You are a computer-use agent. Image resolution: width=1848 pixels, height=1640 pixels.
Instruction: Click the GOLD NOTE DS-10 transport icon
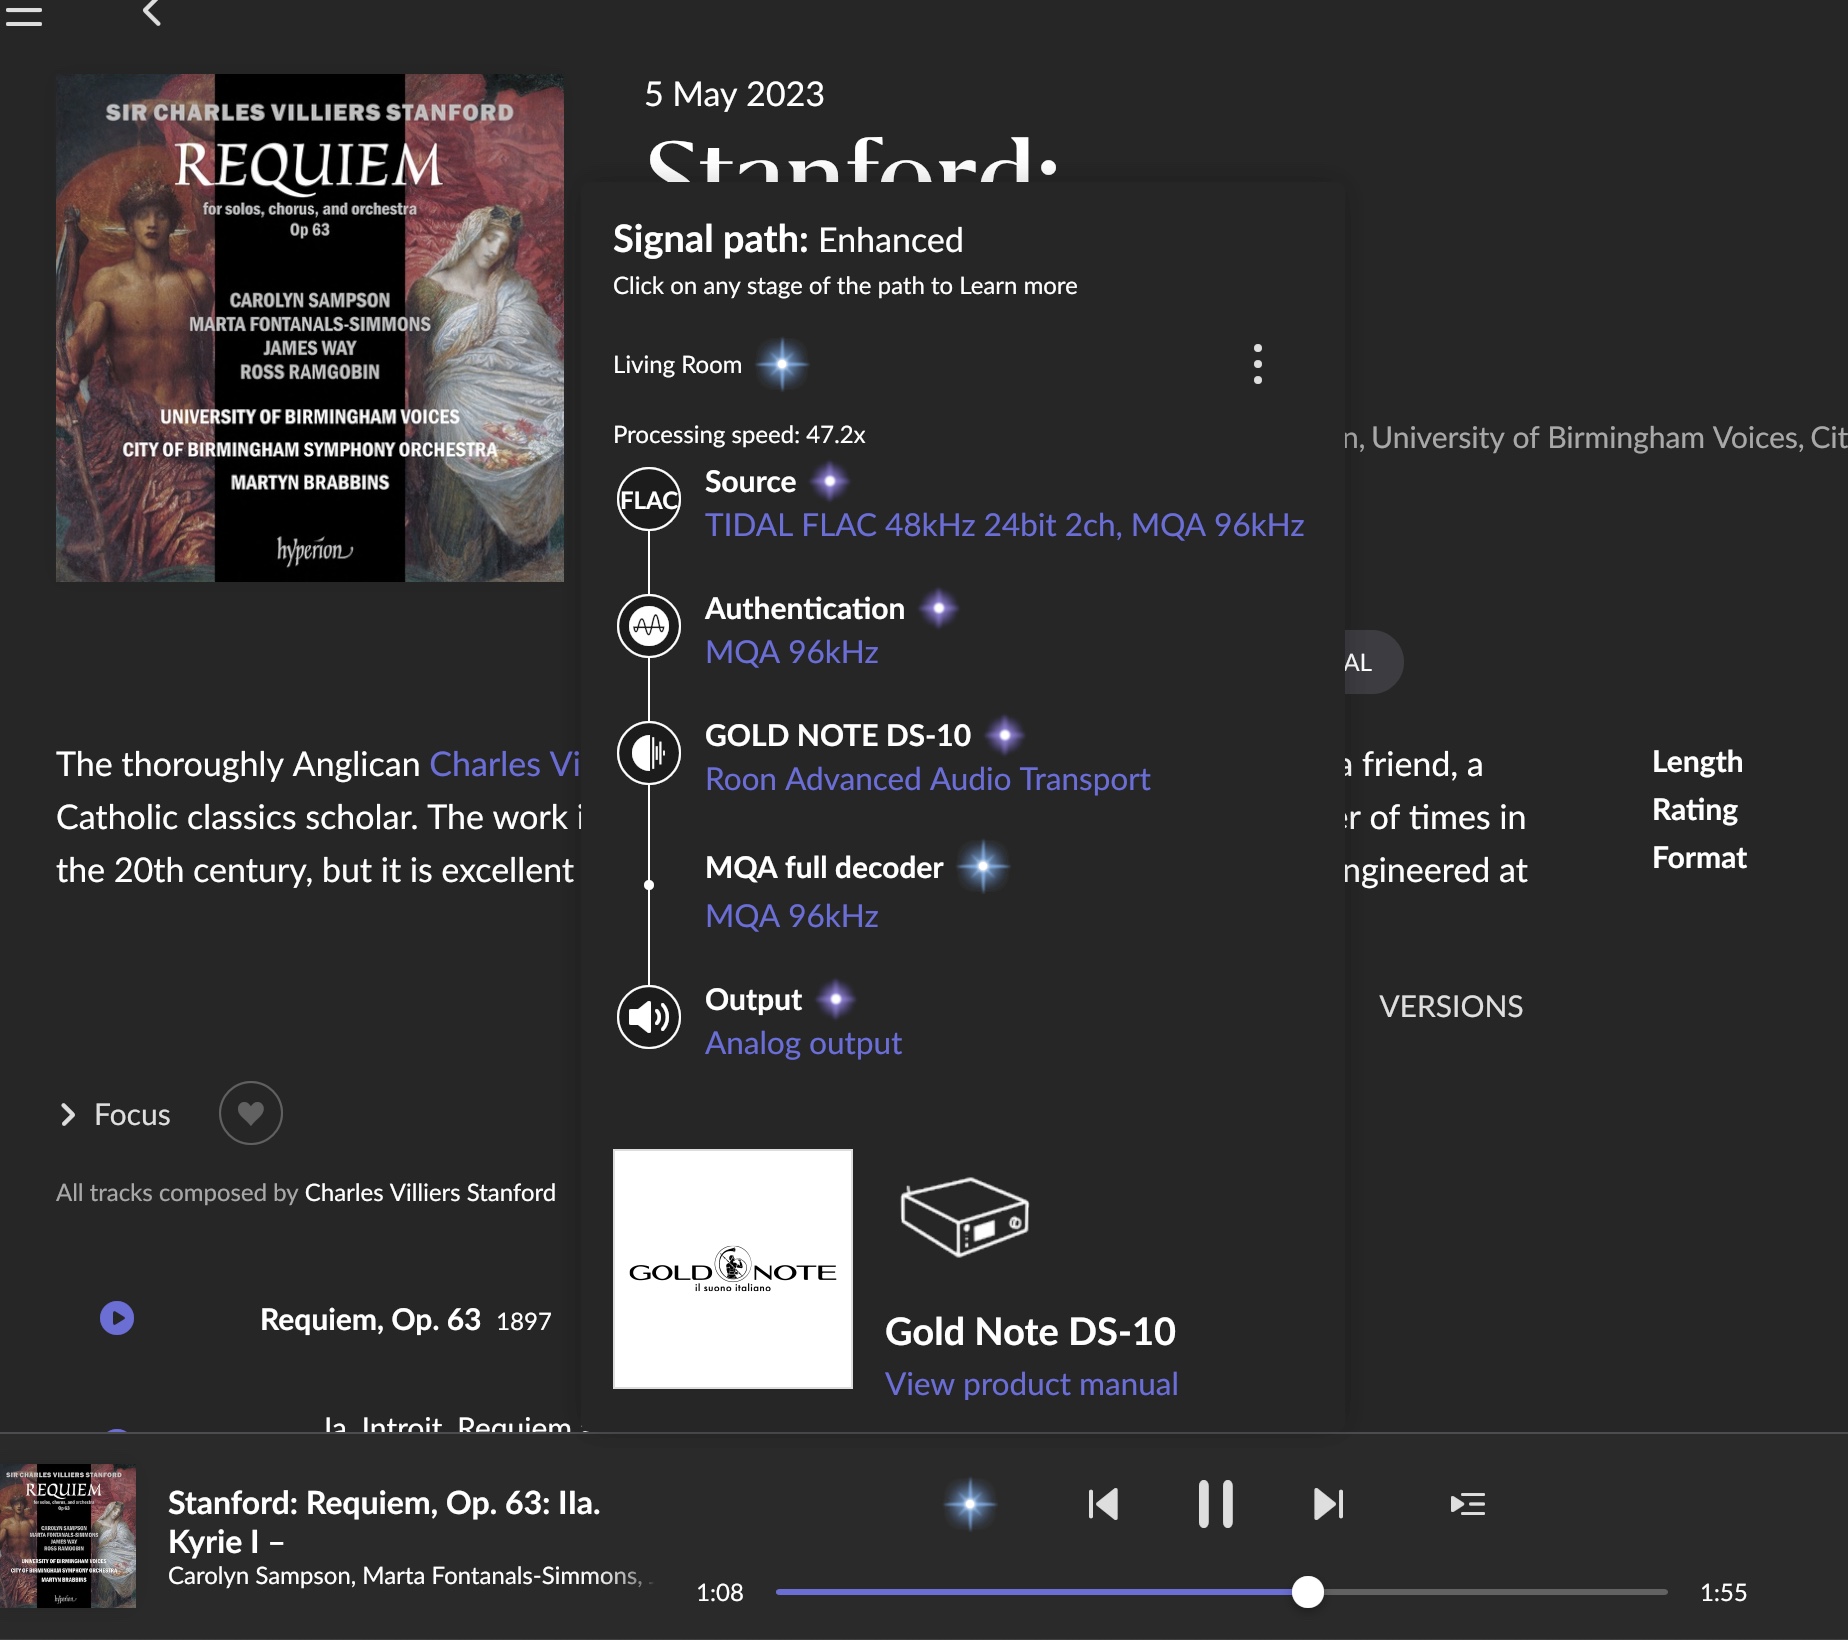point(649,753)
